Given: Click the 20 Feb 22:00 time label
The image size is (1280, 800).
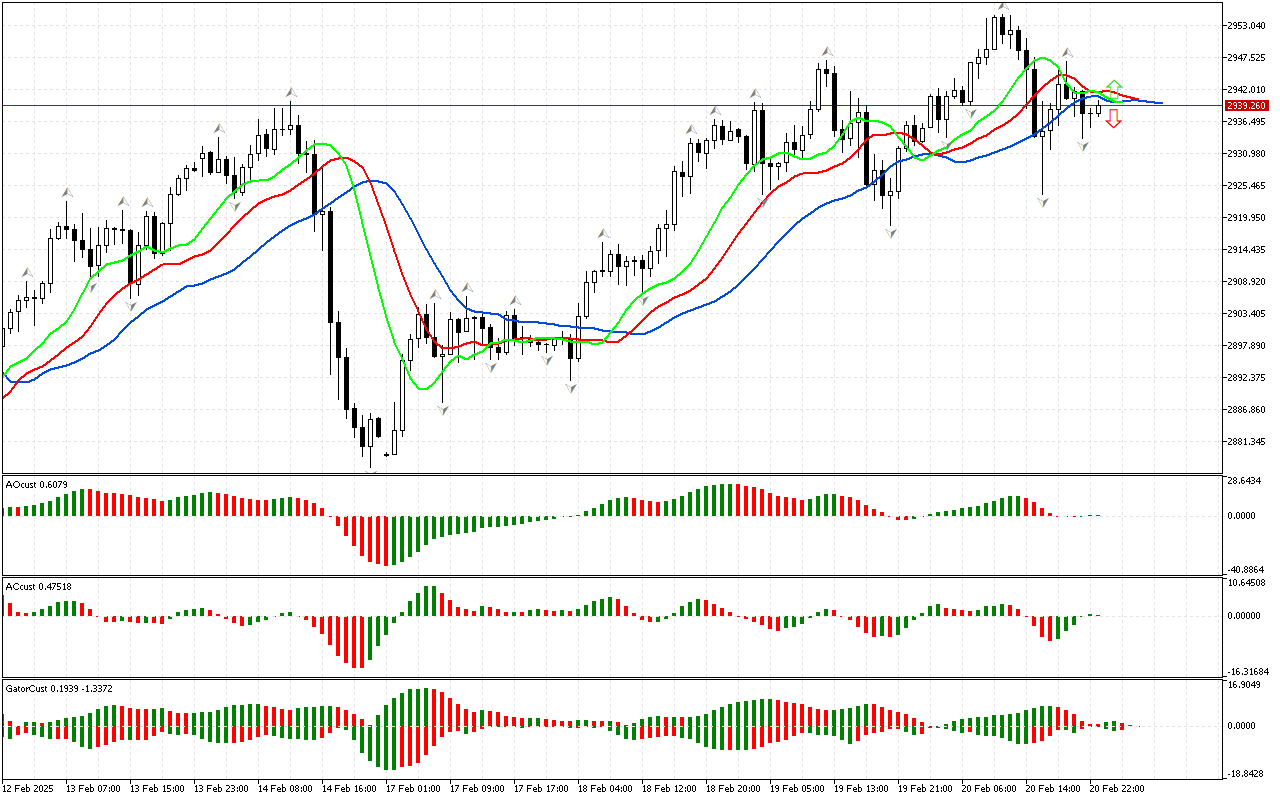Looking at the screenshot, I should pyautogui.click(x=1117, y=789).
